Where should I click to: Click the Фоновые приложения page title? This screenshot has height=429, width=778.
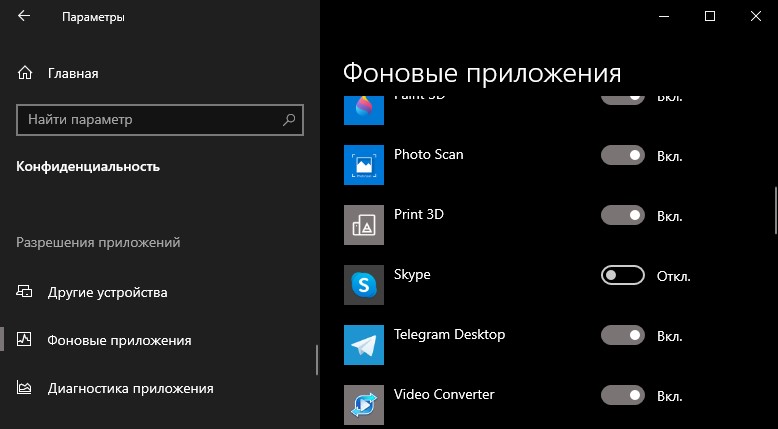pyautogui.click(x=482, y=73)
